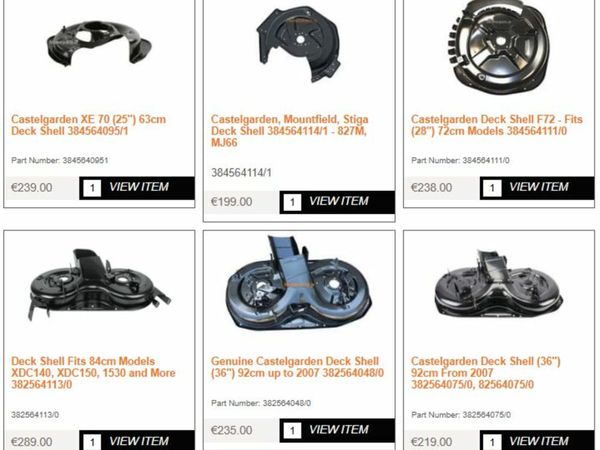Follow the Castelgarden Deck Shell F72 title link
600x450 pixels.
(497, 125)
